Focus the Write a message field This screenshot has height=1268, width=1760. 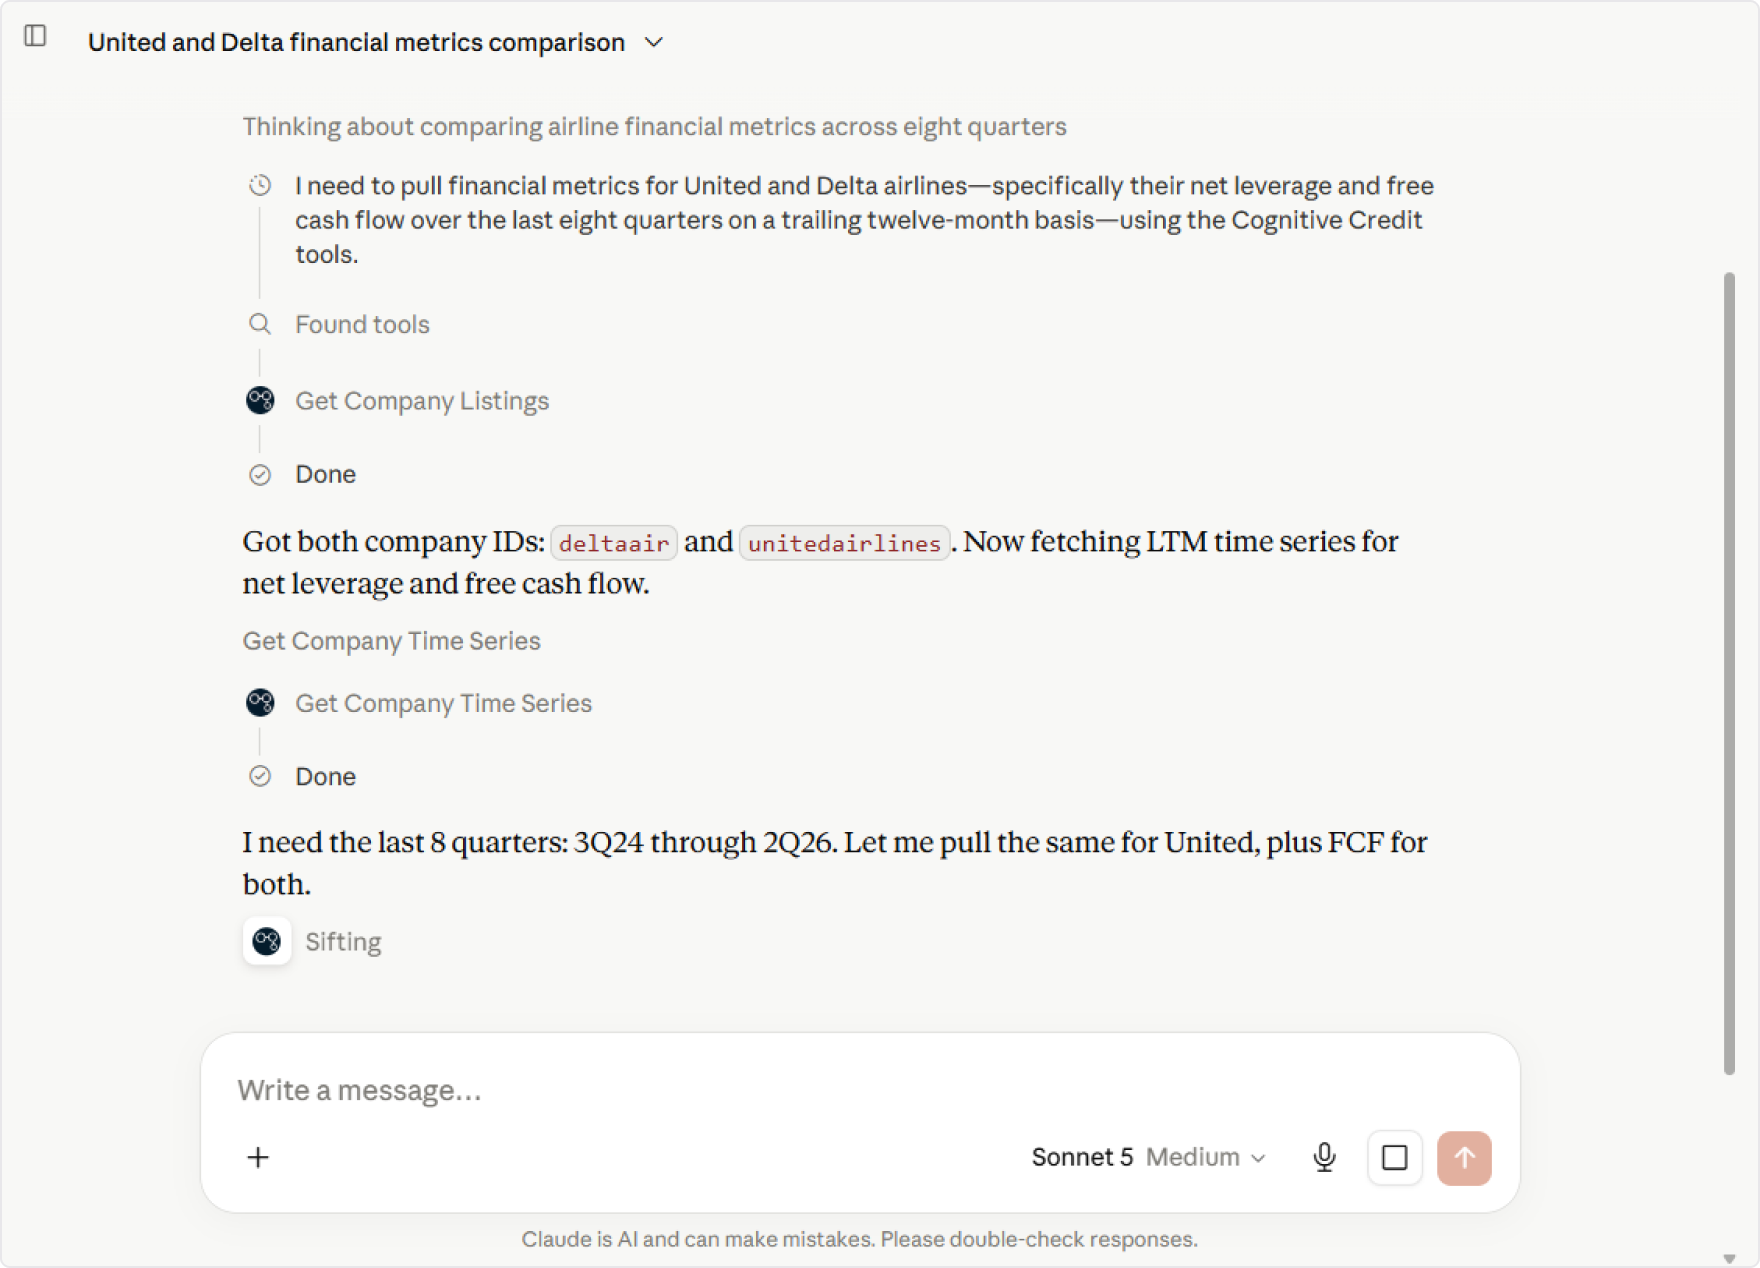tap(860, 1089)
